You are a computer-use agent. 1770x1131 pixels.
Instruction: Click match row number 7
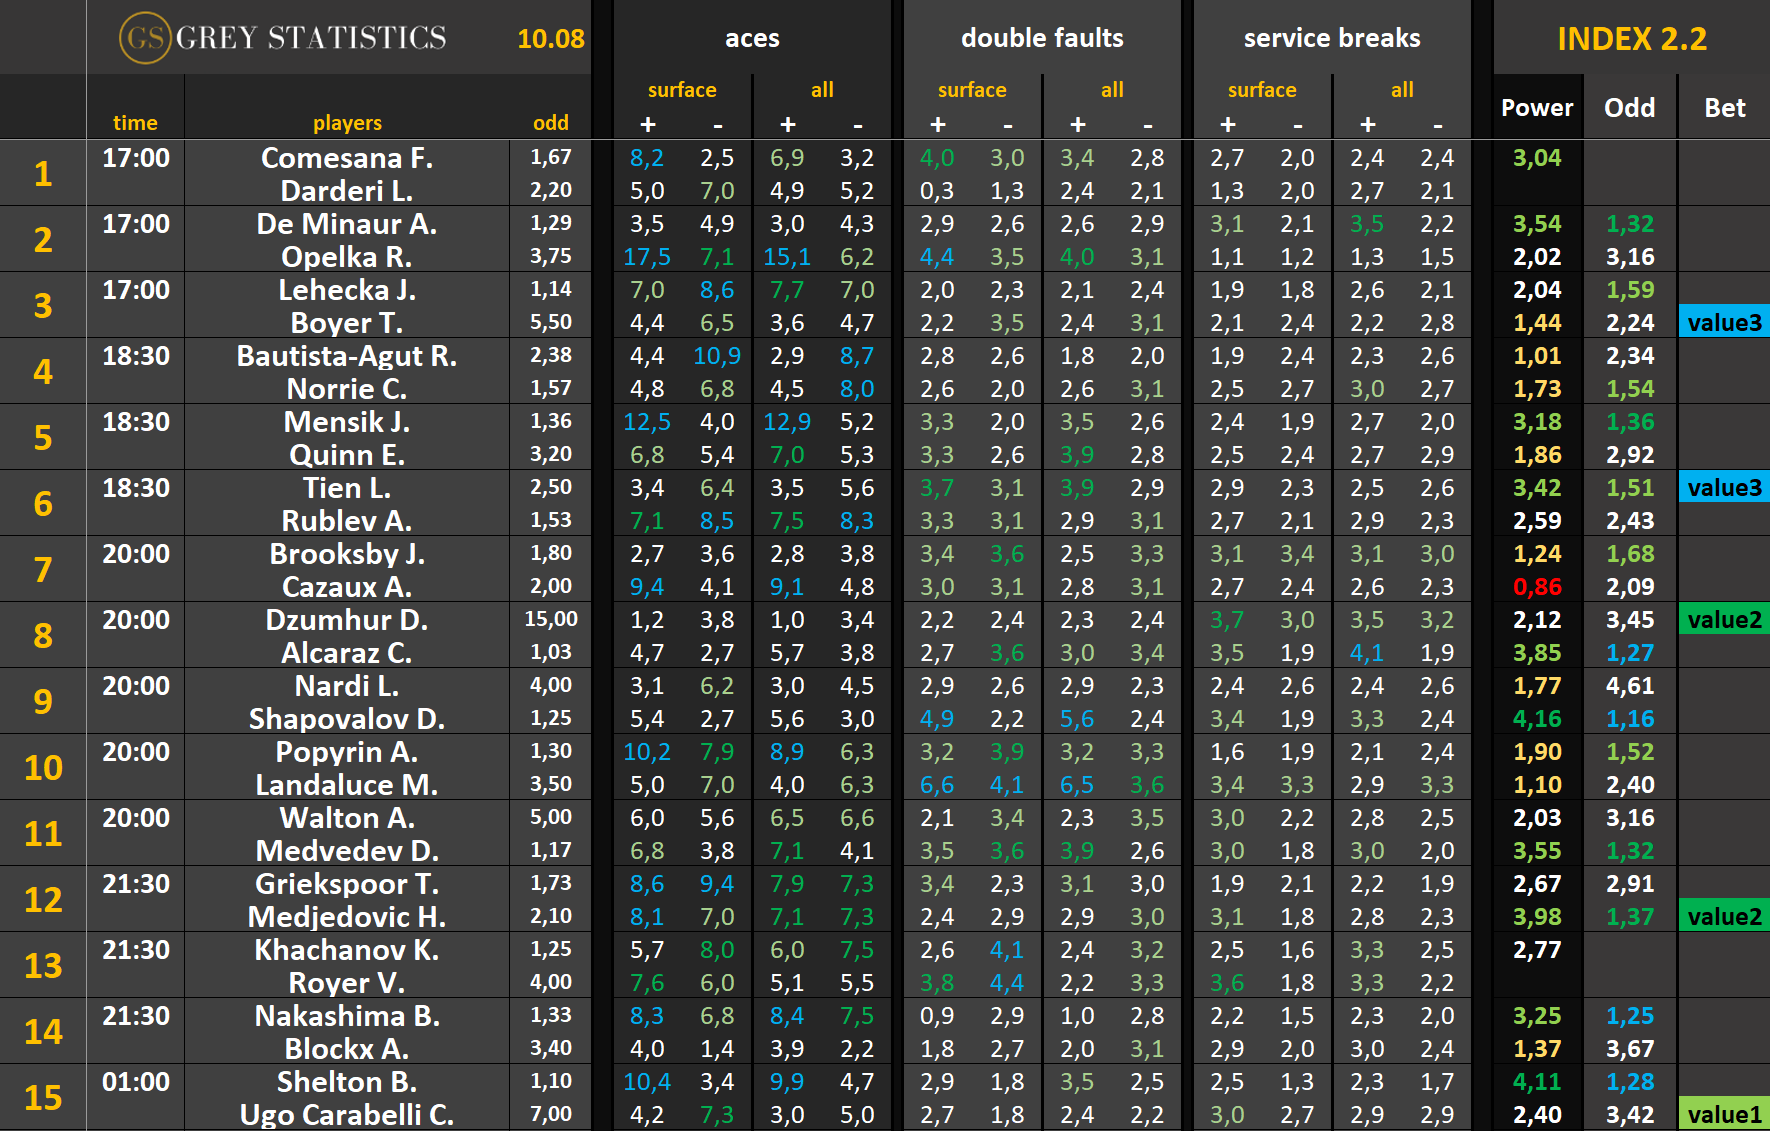tap(43, 570)
